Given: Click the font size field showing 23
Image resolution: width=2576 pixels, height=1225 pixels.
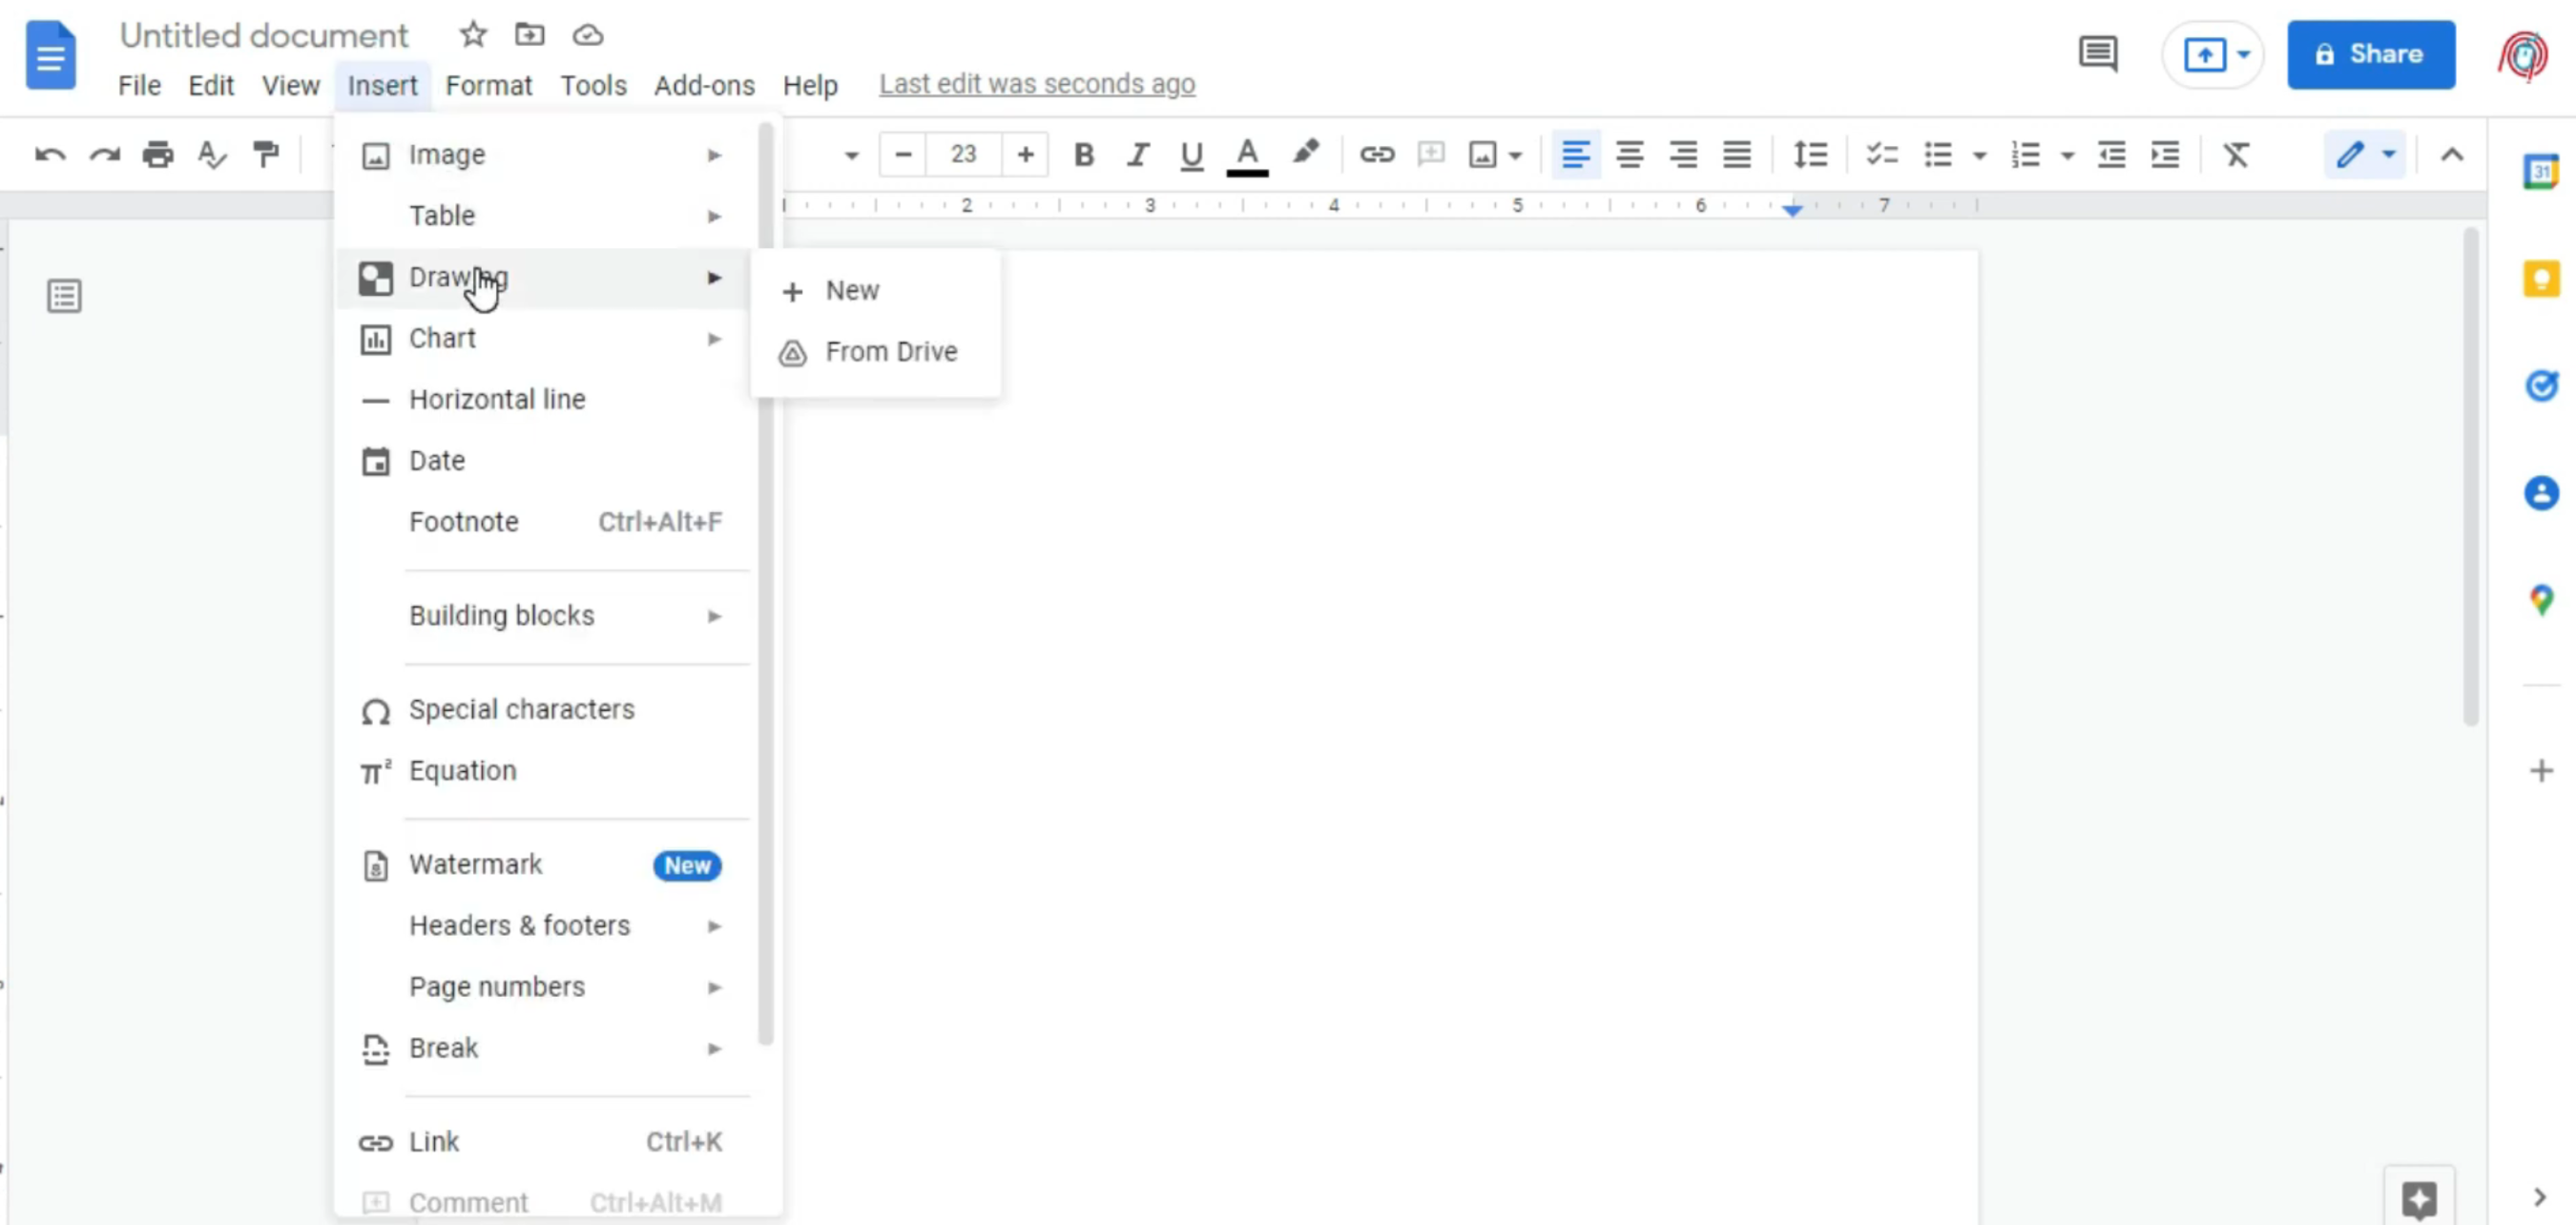Looking at the screenshot, I should [963, 155].
